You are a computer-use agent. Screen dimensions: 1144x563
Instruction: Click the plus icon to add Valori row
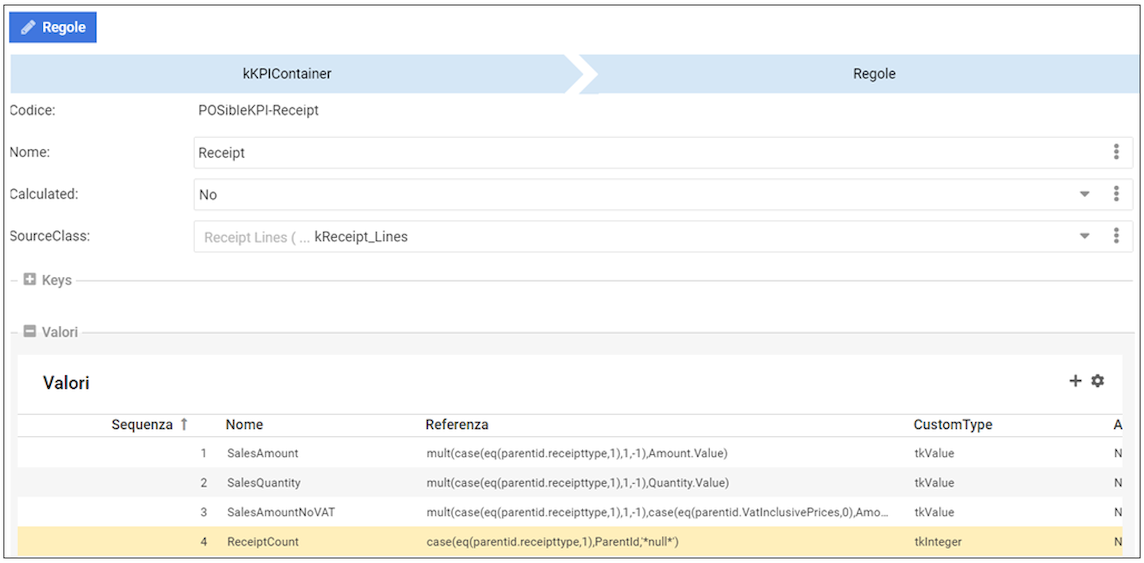pyautogui.click(x=1076, y=381)
